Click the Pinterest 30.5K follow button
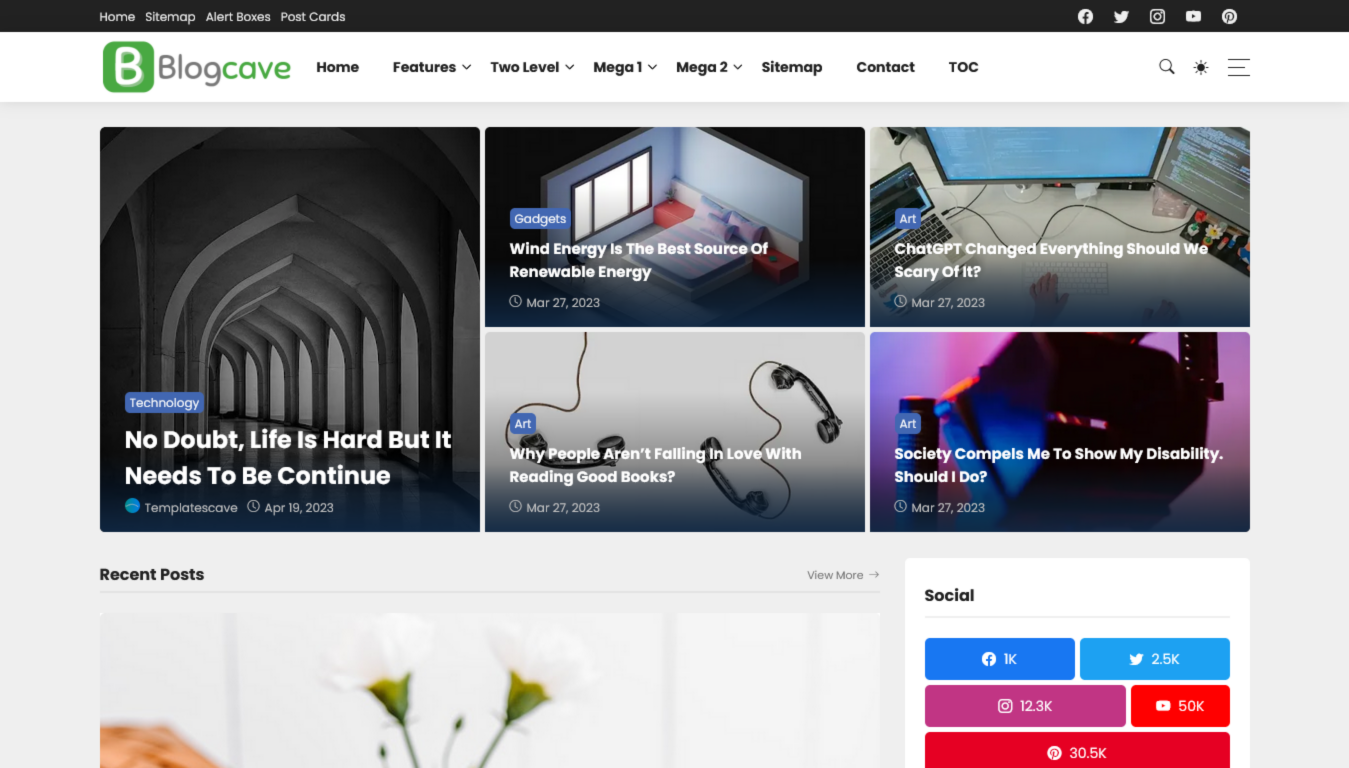Screen dimensions: 1349x768 coord(1077,752)
